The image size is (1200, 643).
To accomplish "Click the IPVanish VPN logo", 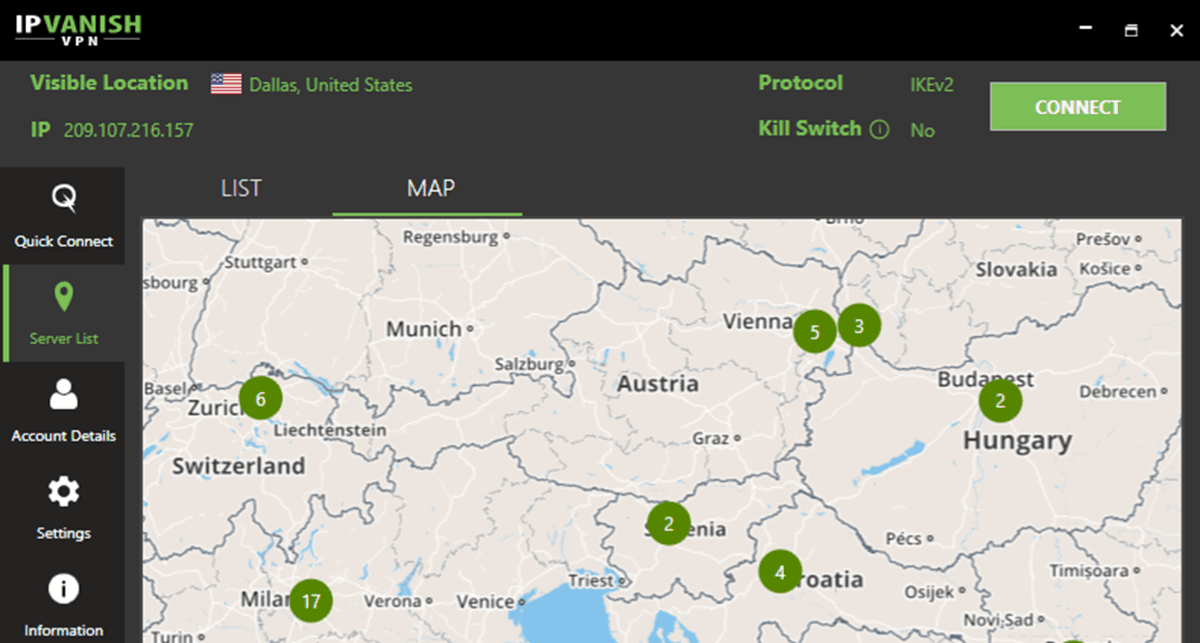I will point(77,30).
